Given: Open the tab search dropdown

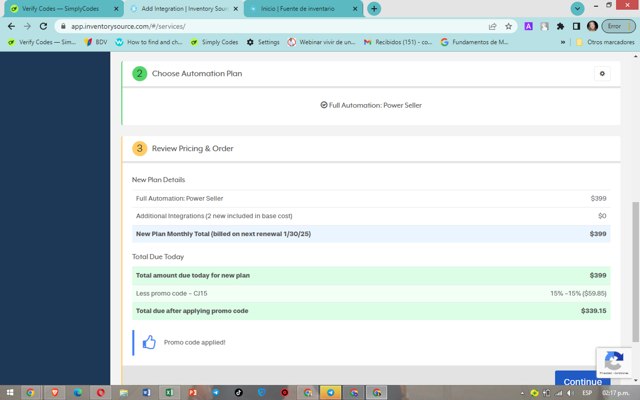Looking at the screenshot, I should (577, 9).
